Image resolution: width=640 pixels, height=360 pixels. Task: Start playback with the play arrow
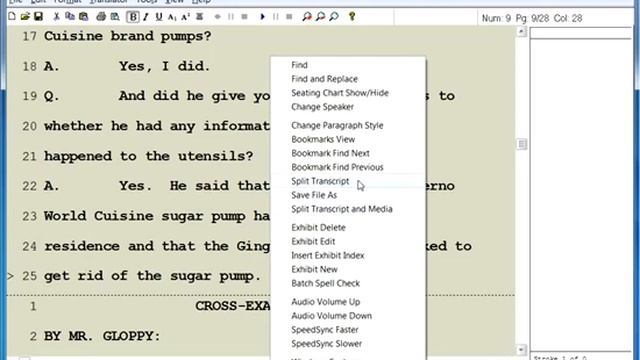262,17
